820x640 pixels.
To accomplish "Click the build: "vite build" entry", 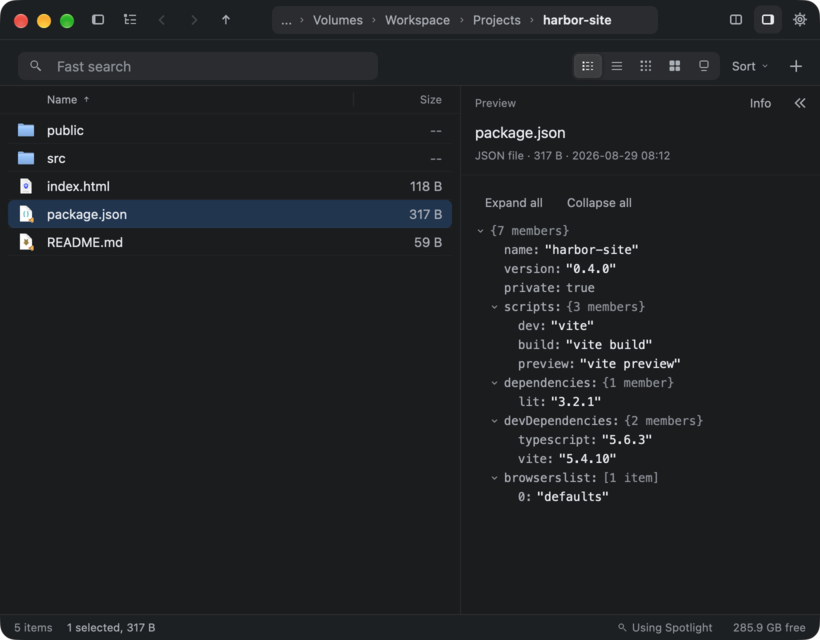I will coord(585,345).
